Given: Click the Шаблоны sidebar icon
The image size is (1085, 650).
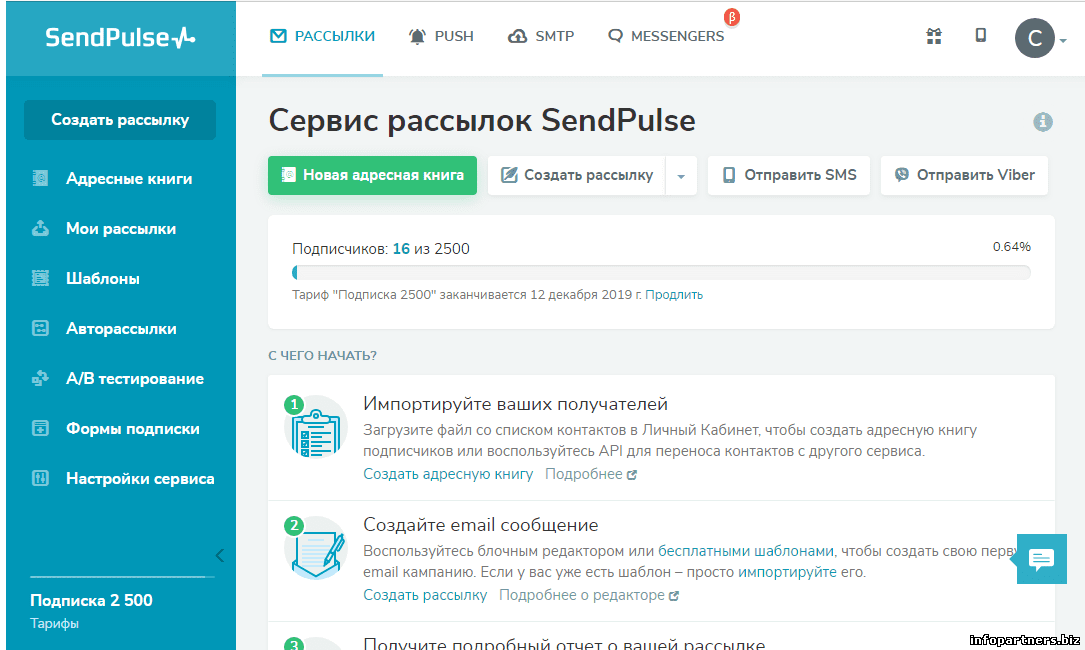Looking at the screenshot, I should point(40,278).
